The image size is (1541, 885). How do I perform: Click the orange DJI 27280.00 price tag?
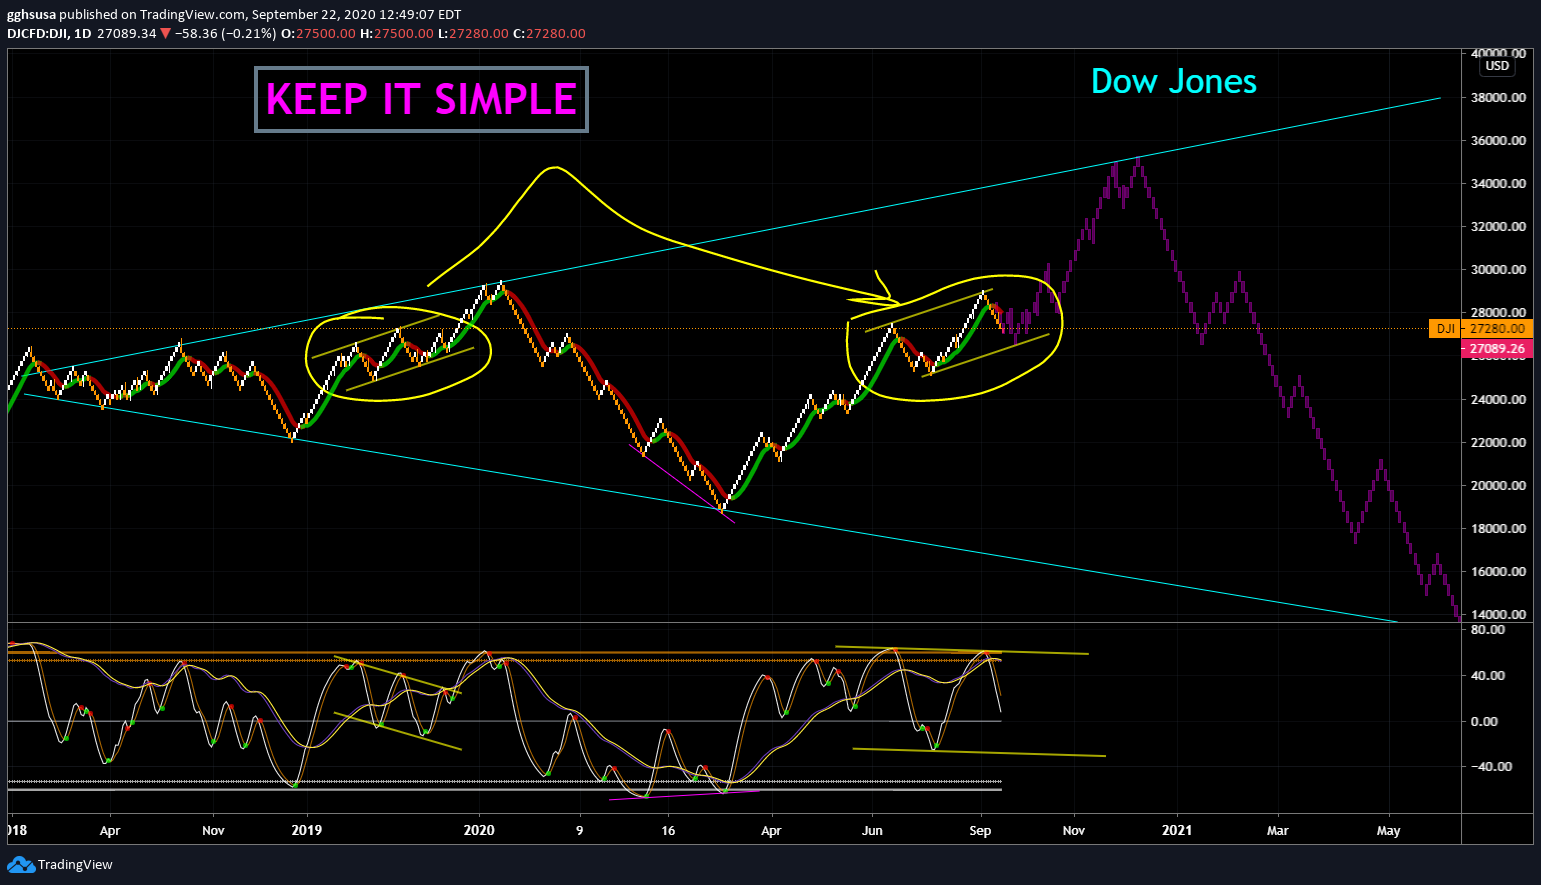tap(1481, 328)
